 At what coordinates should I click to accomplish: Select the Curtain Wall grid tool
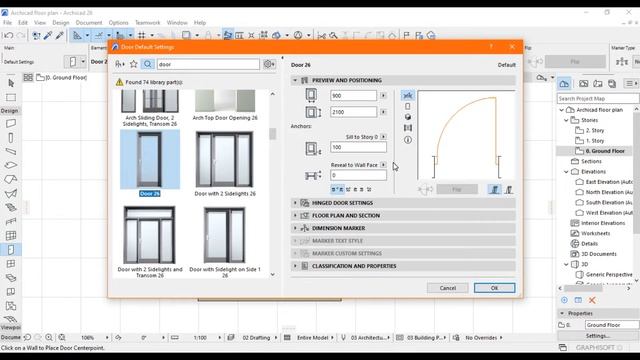[11, 236]
